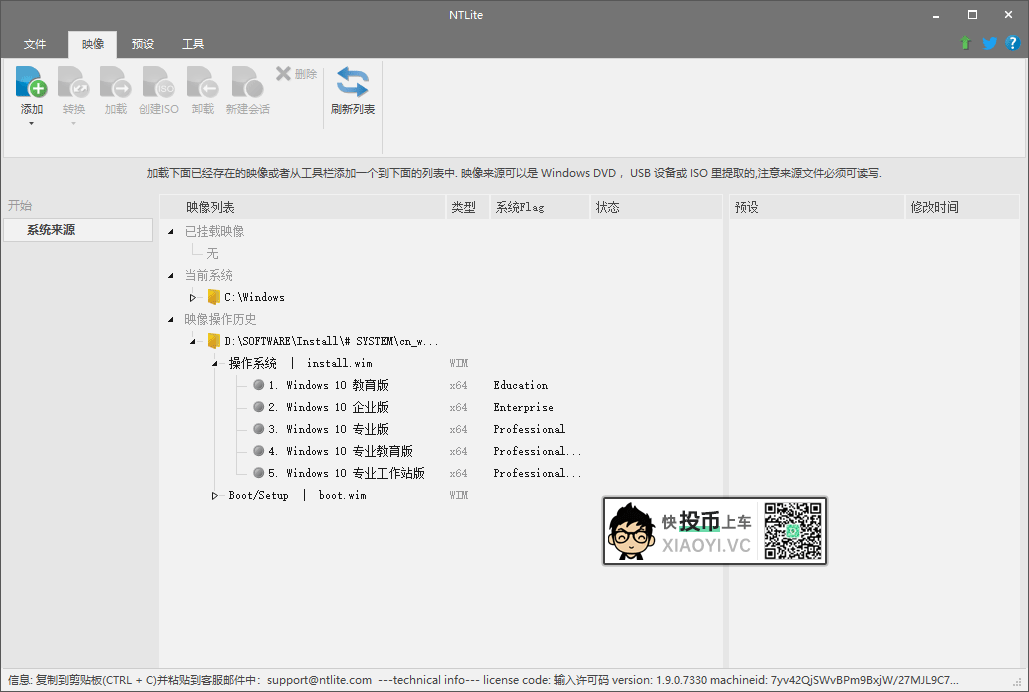Click the gray dot for Windows 10 教育版

click(x=259, y=385)
